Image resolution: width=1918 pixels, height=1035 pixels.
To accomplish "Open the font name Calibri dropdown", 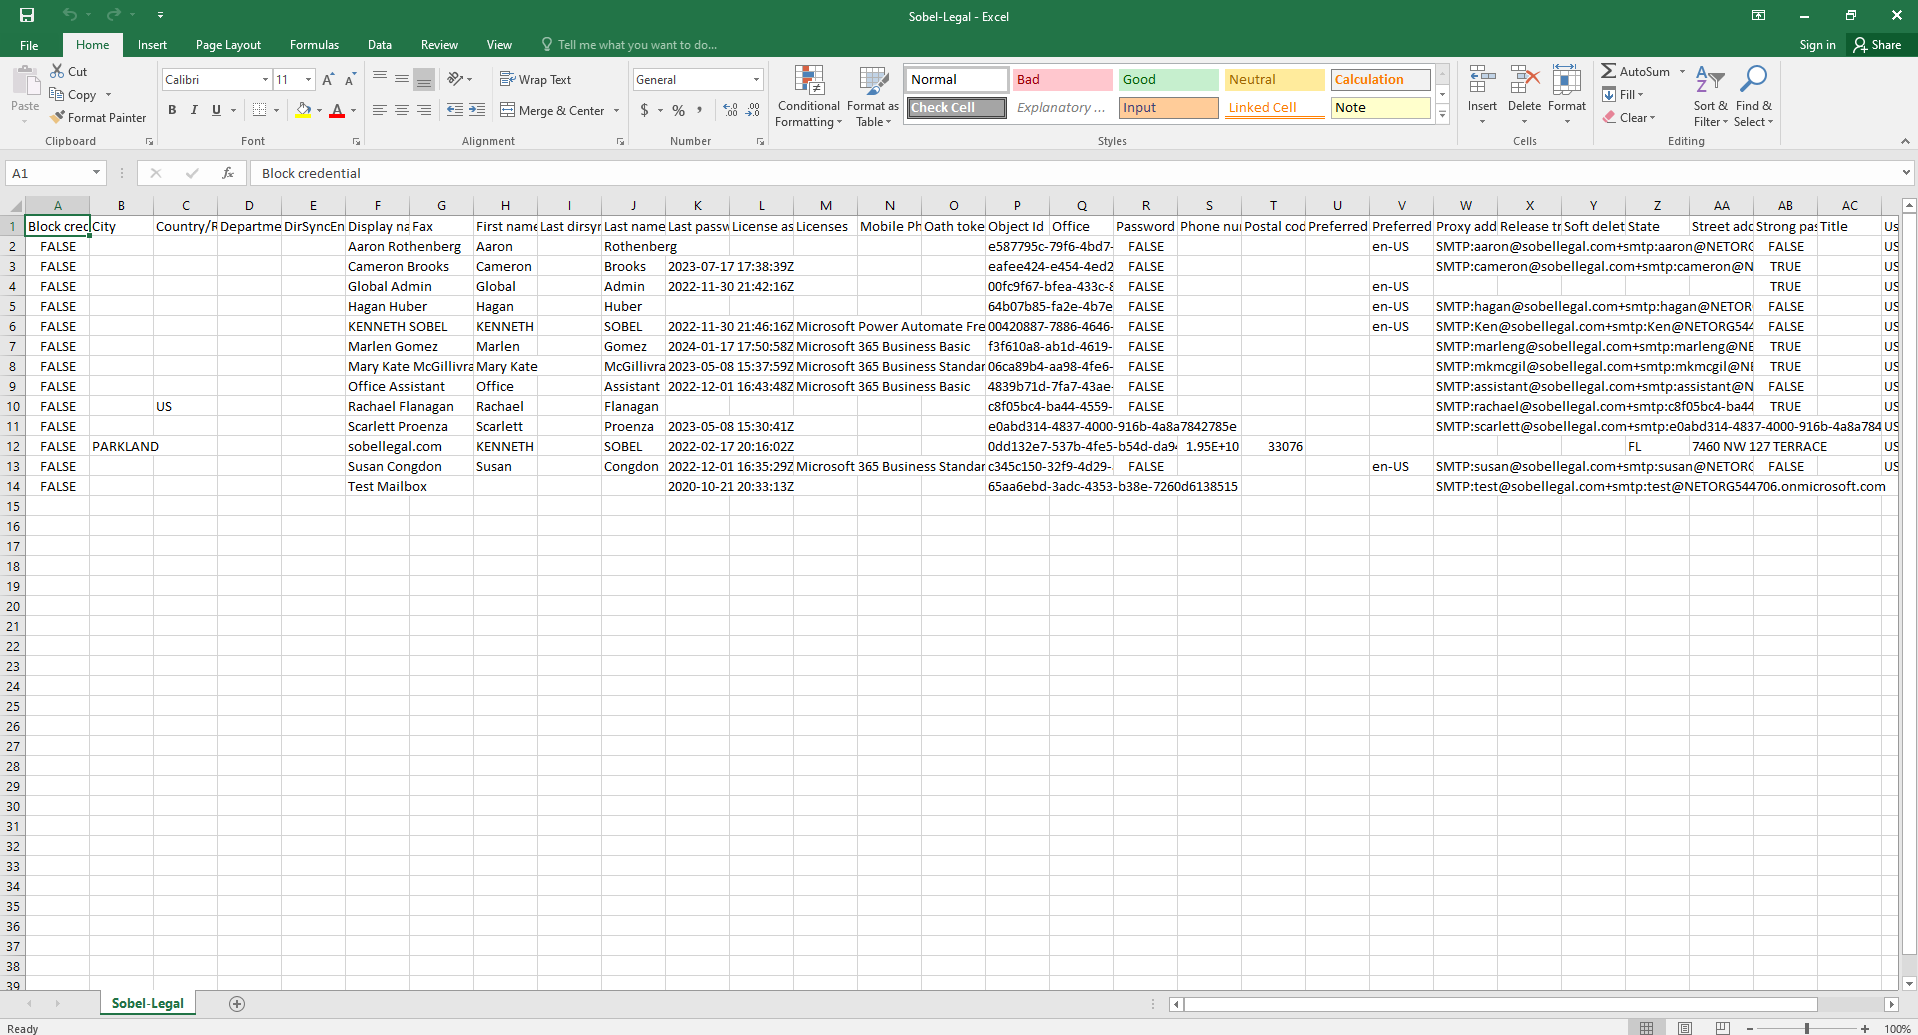I will (x=265, y=80).
